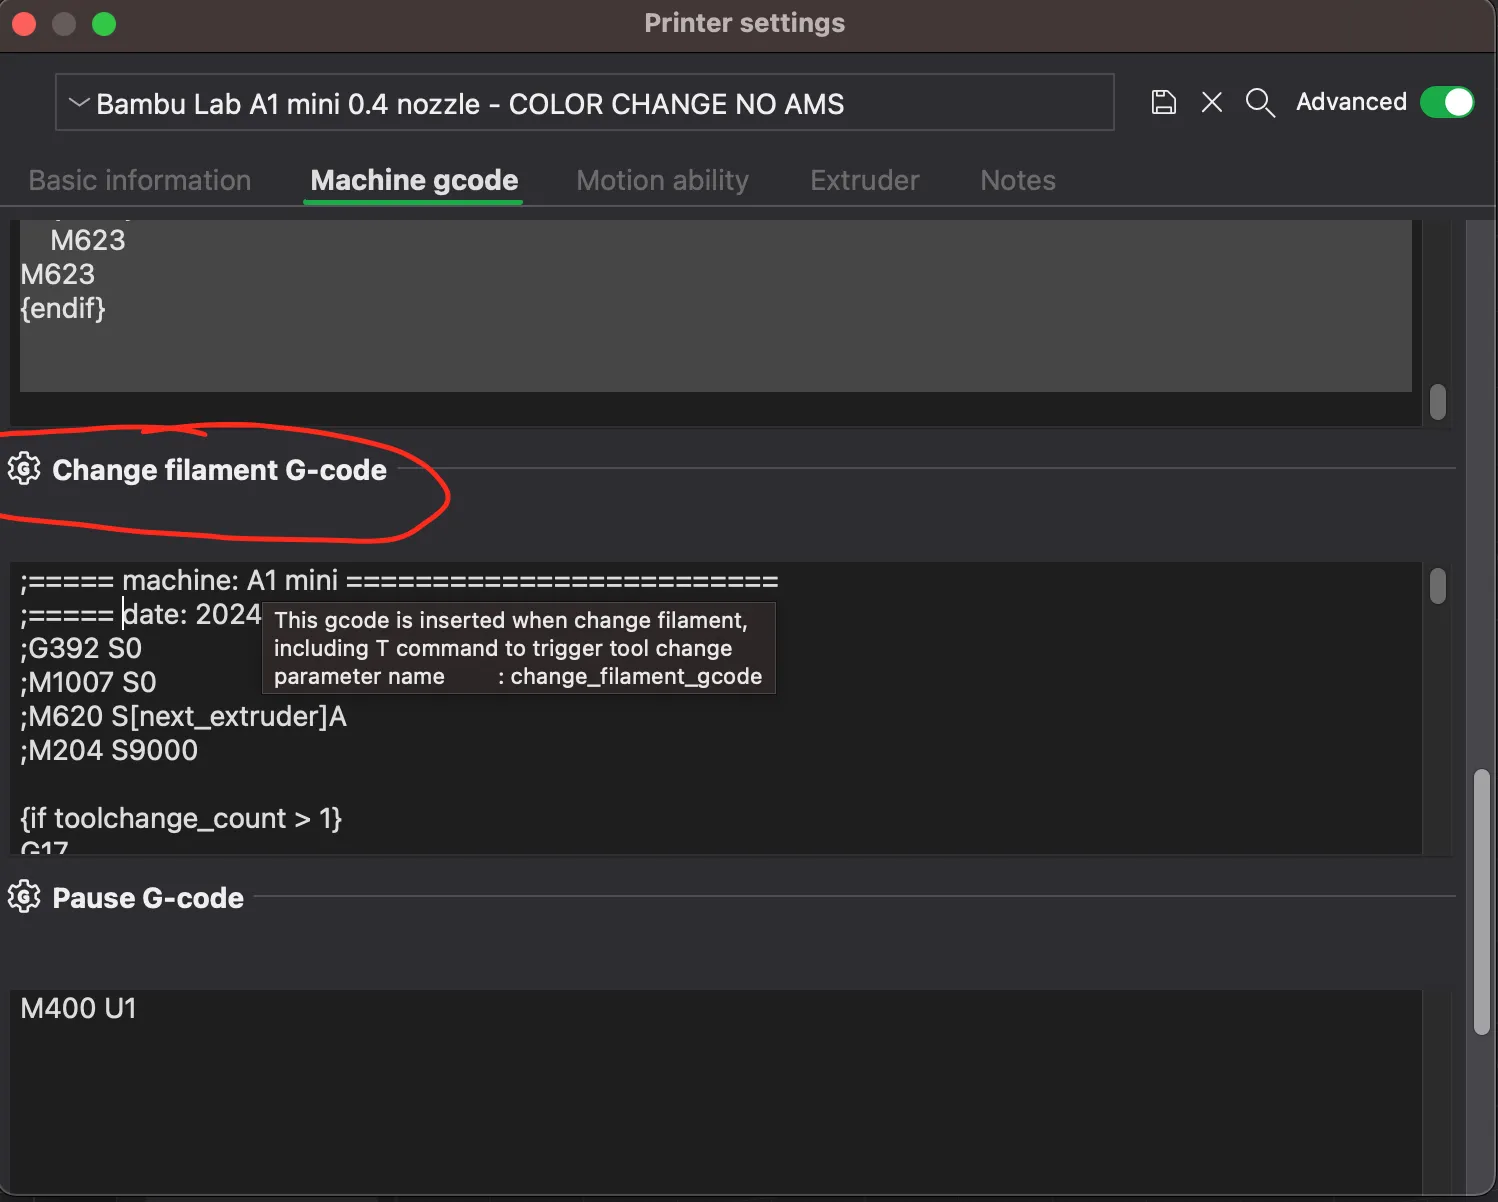Click the Change filament G-code gear icon
Image resolution: width=1498 pixels, height=1202 pixels.
click(x=24, y=469)
